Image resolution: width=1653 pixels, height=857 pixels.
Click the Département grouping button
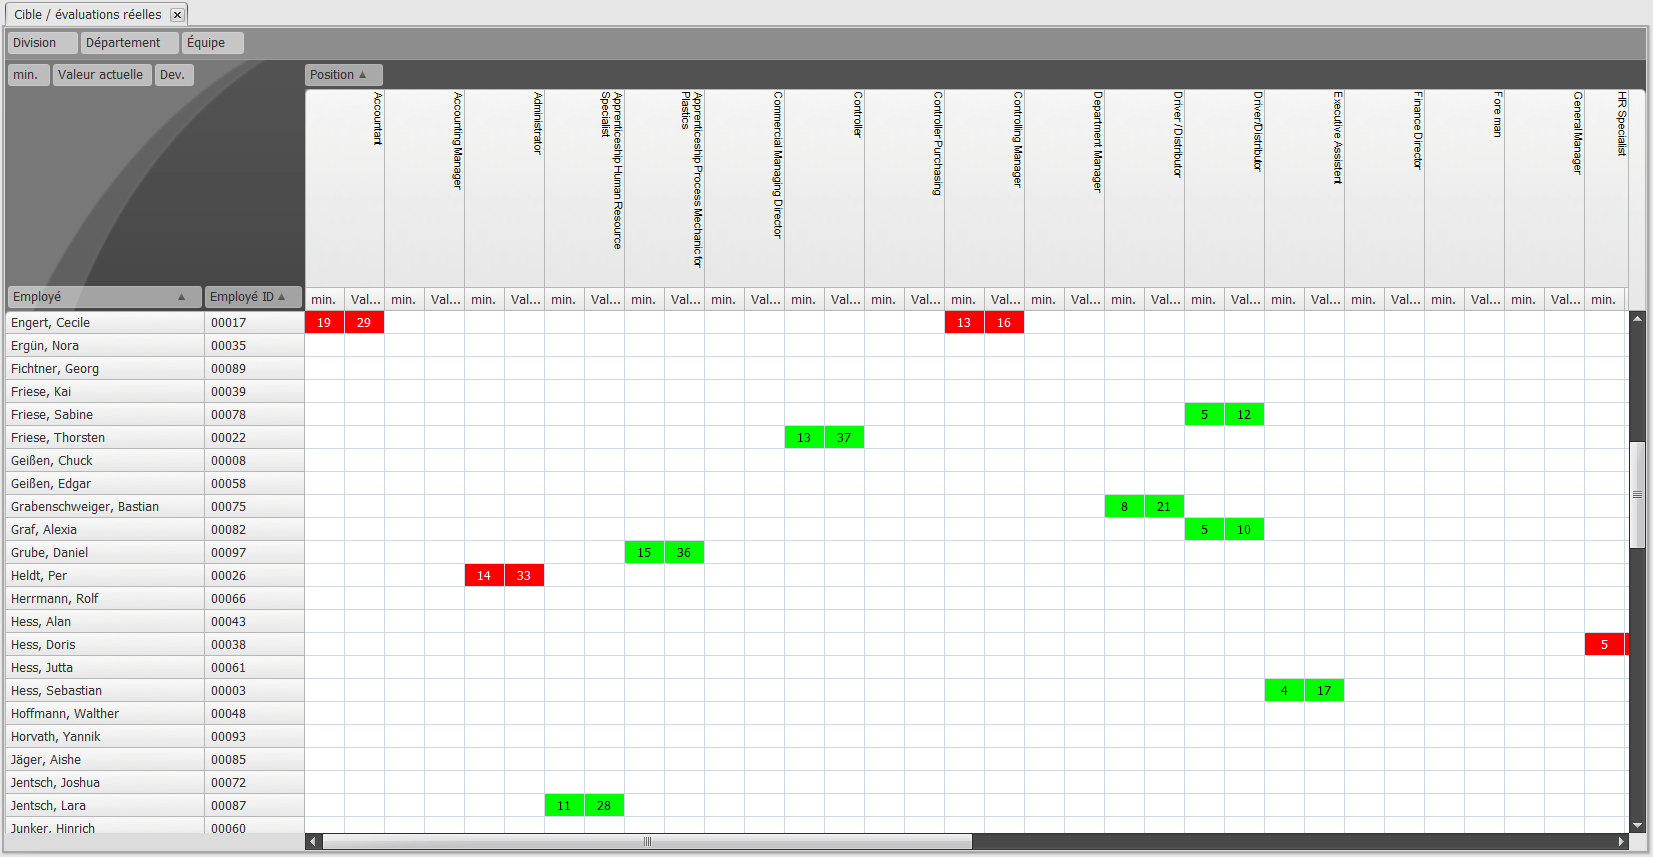click(x=129, y=43)
